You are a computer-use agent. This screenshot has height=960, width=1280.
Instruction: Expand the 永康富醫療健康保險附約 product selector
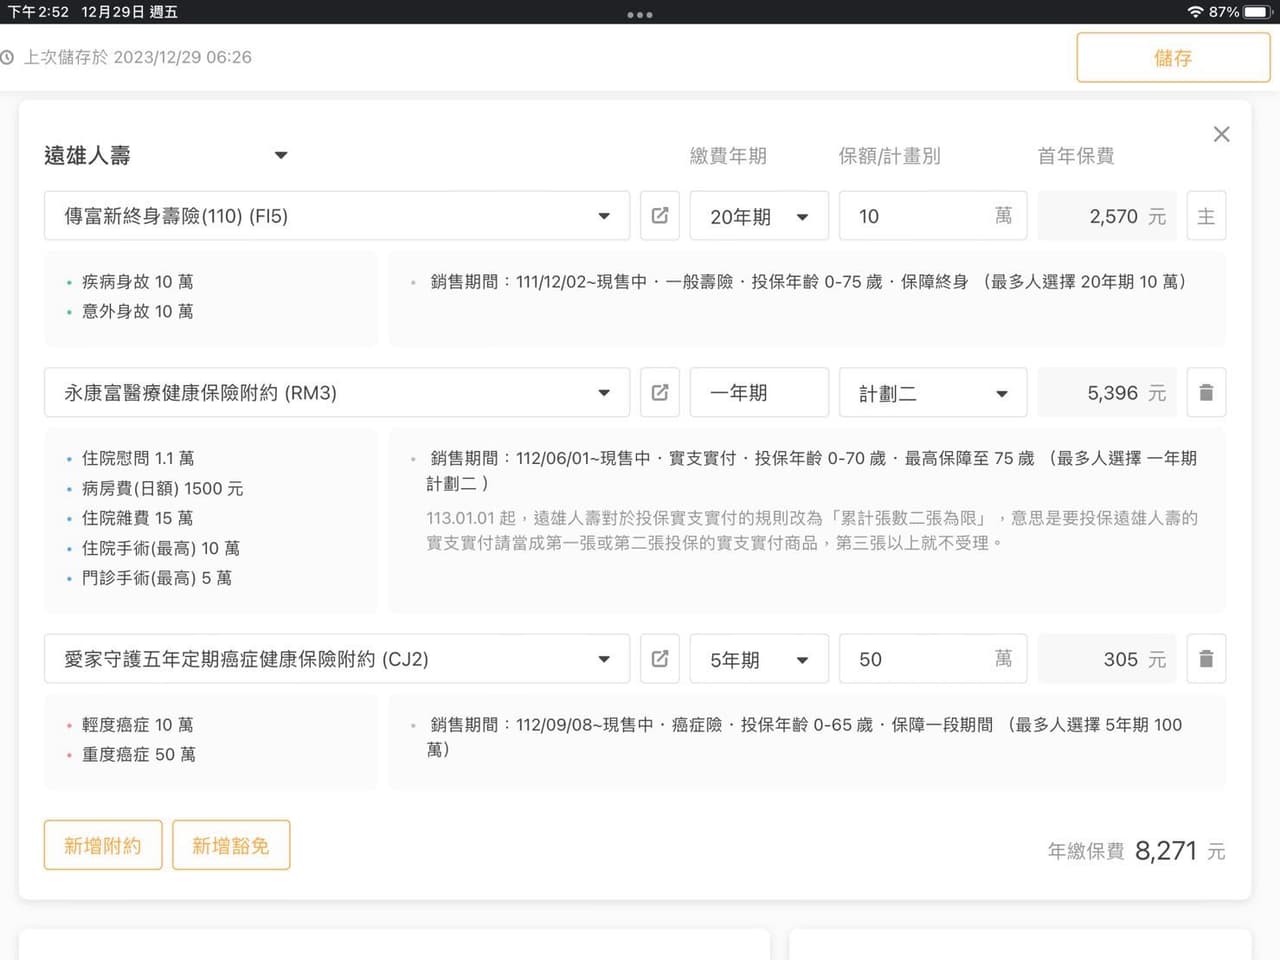pyautogui.click(x=336, y=393)
